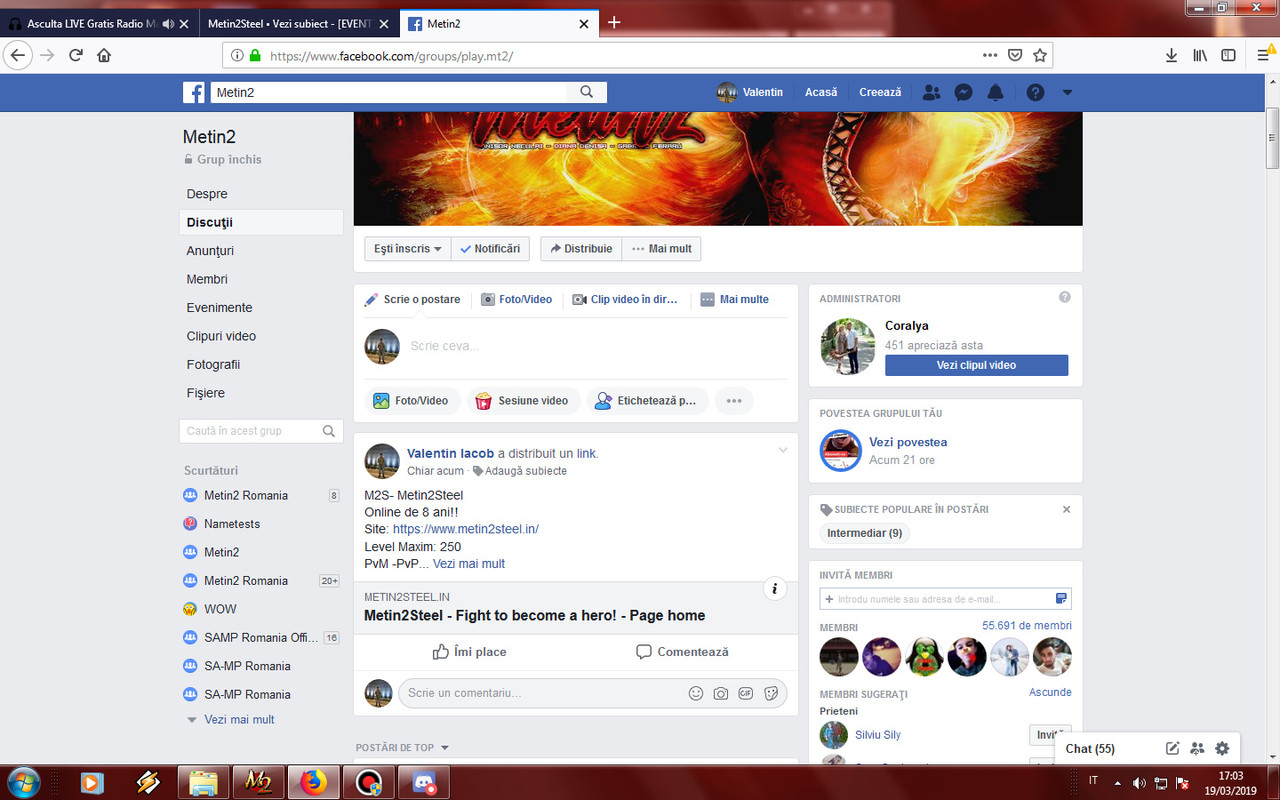Open a new tab with plus button
The width and height of the screenshot is (1280, 800).
click(x=614, y=22)
